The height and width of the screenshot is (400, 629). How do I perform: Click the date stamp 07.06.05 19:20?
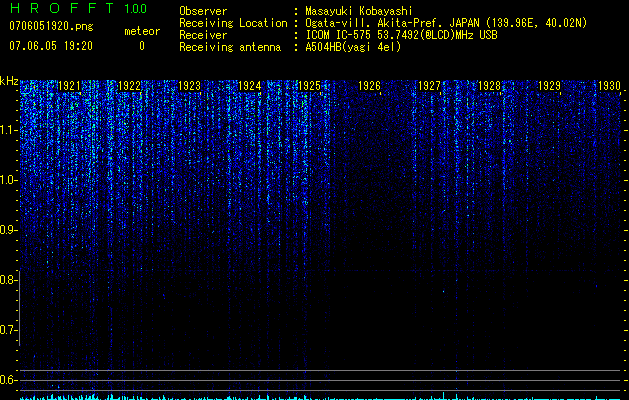coord(51,46)
